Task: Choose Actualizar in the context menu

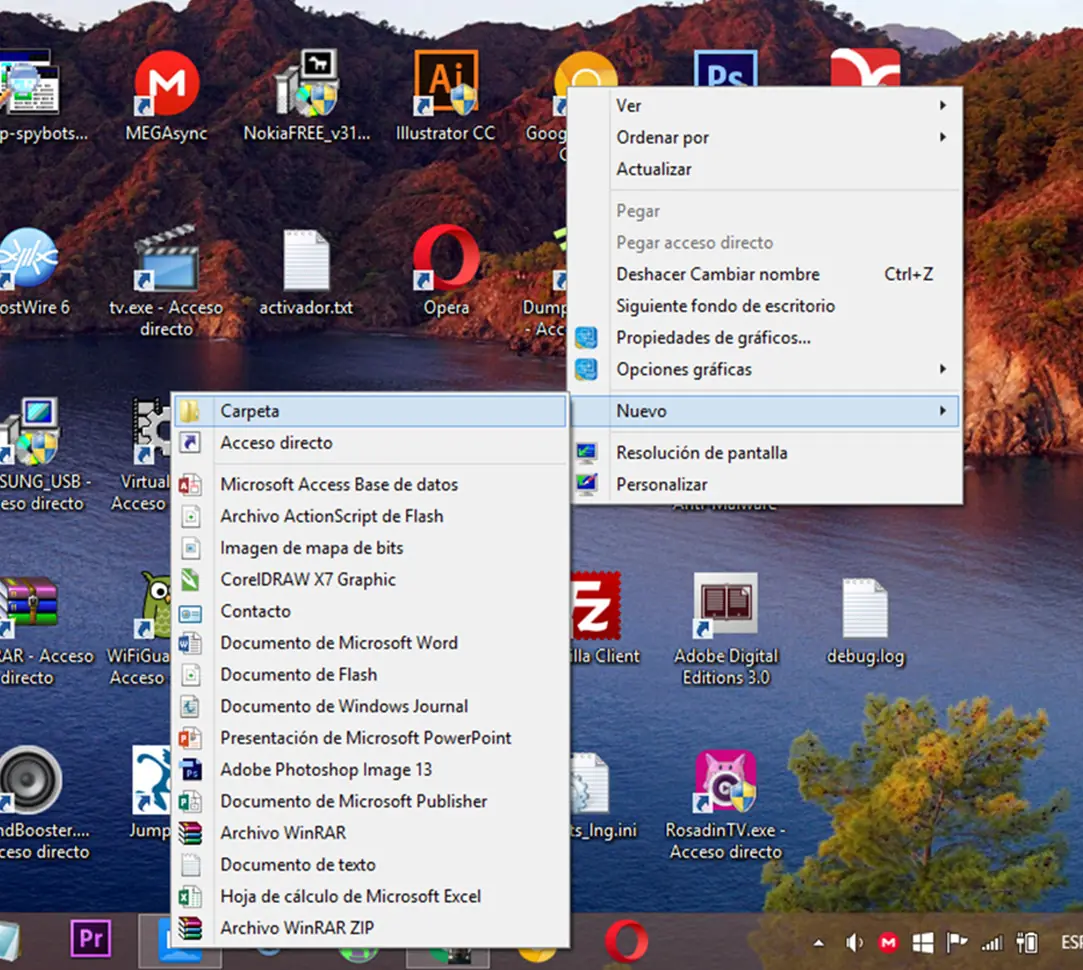Action: [x=765, y=169]
